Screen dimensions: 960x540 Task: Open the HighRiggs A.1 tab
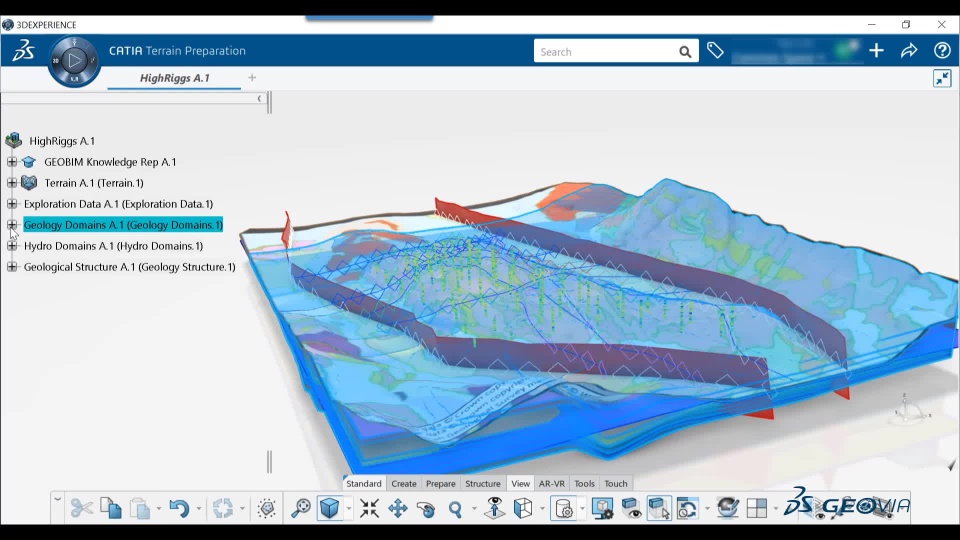pyautogui.click(x=174, y=78)
